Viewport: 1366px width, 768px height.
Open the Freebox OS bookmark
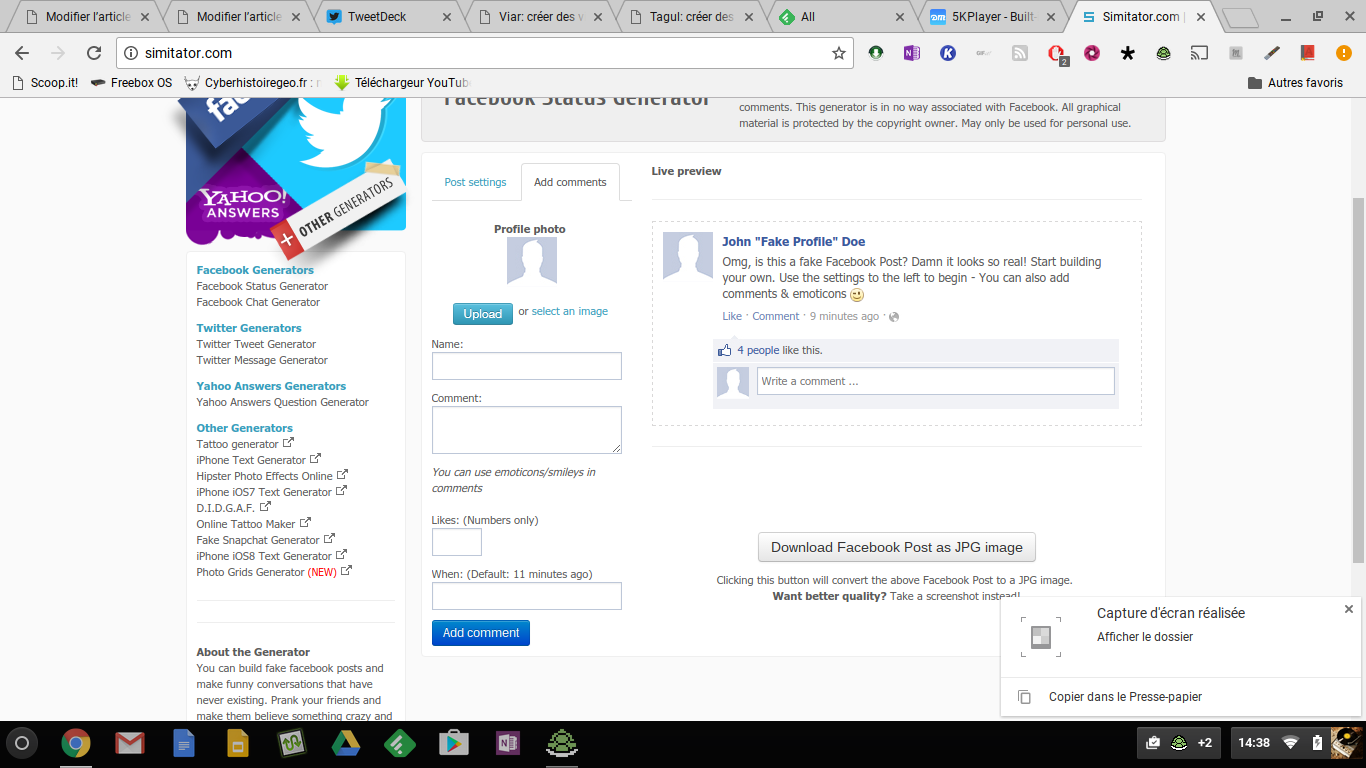coord(131,83)
